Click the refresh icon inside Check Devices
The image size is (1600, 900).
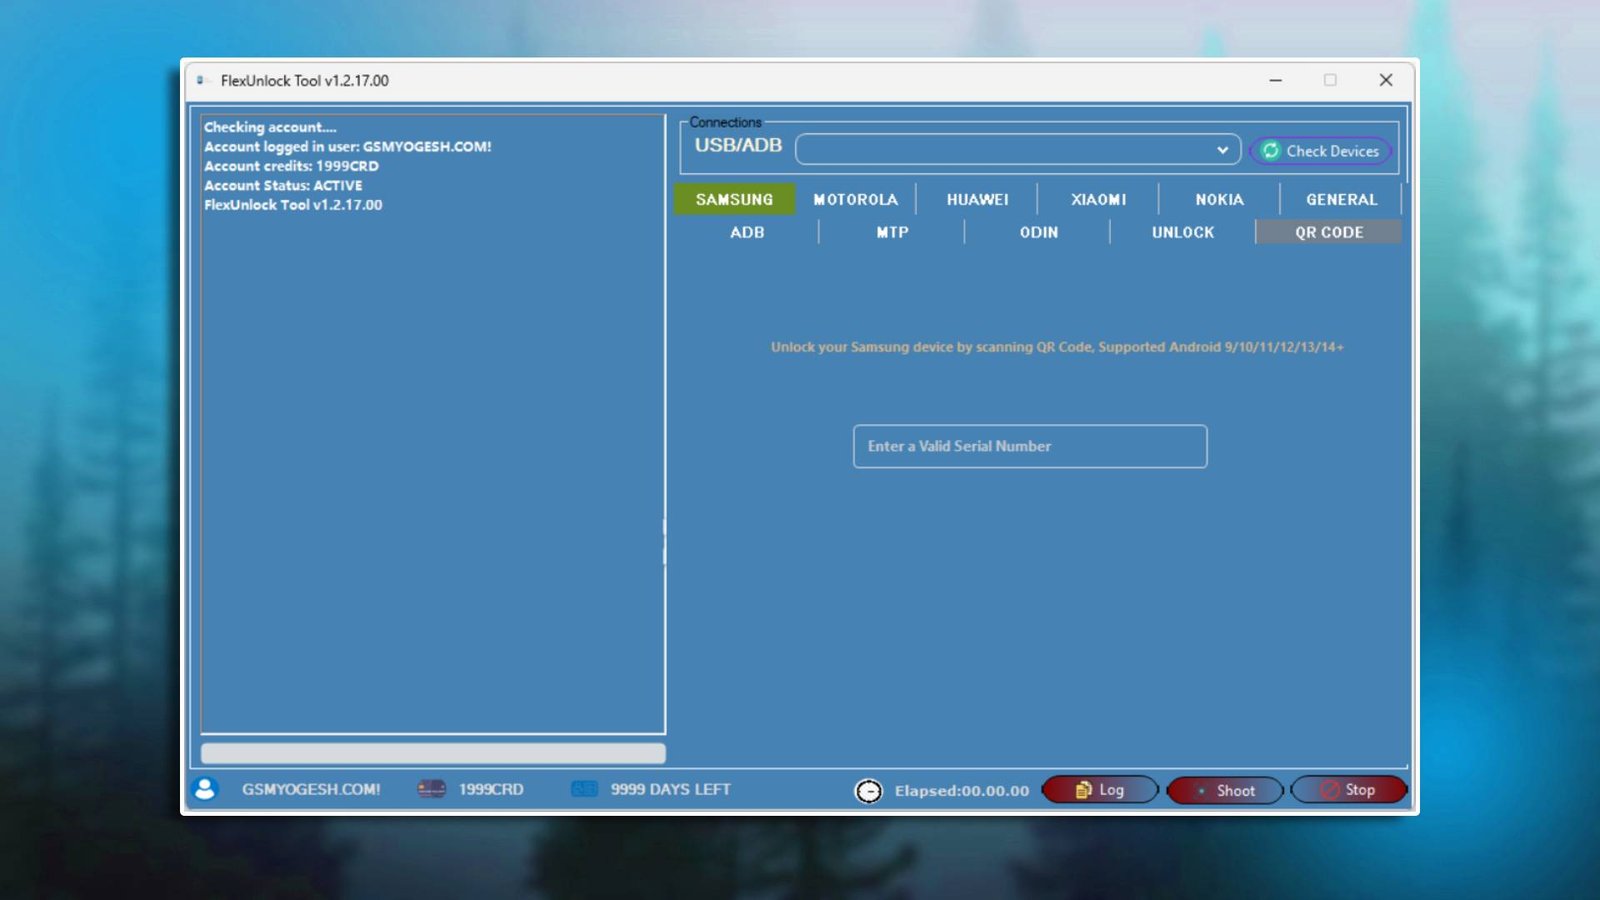tap(1270, 151)
